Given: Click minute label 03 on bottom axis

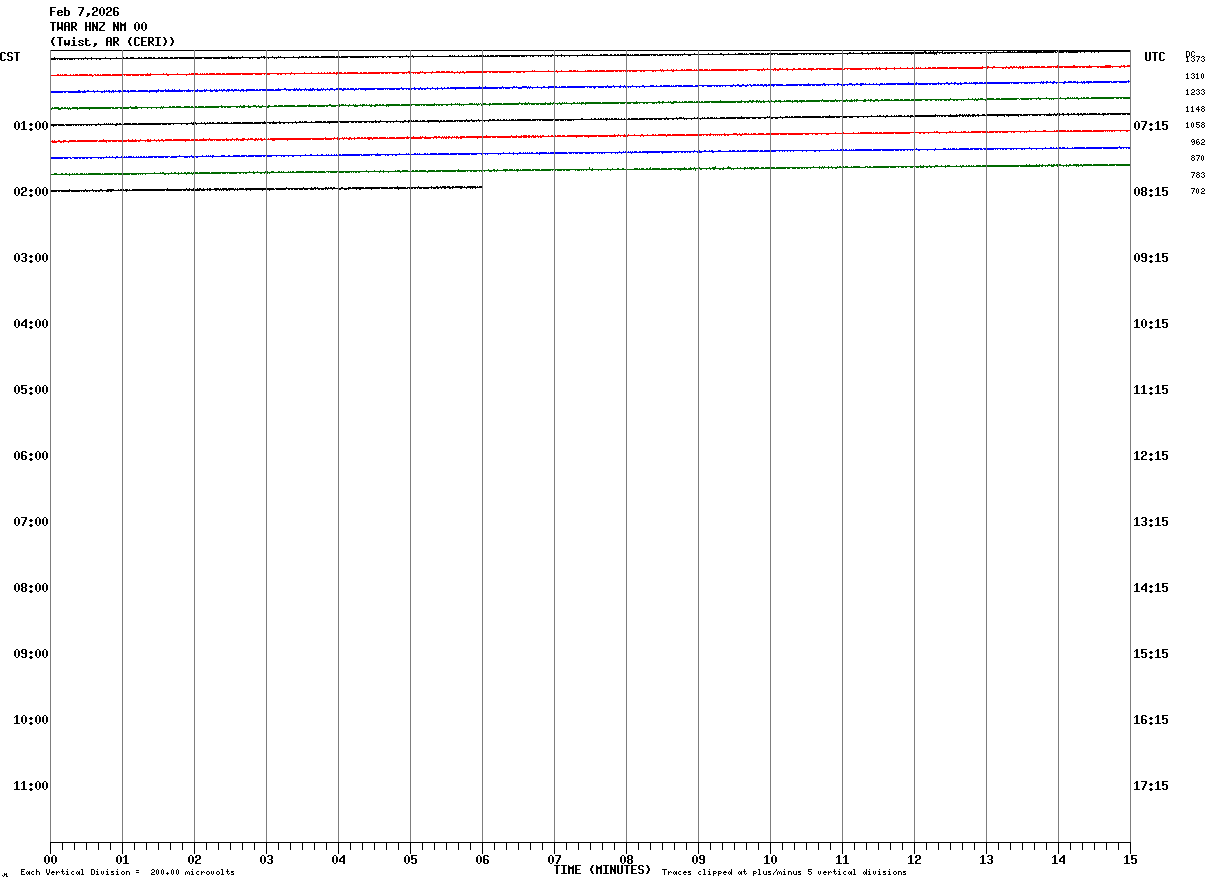Looking at the screenshot, I should [x=266, y=859].
